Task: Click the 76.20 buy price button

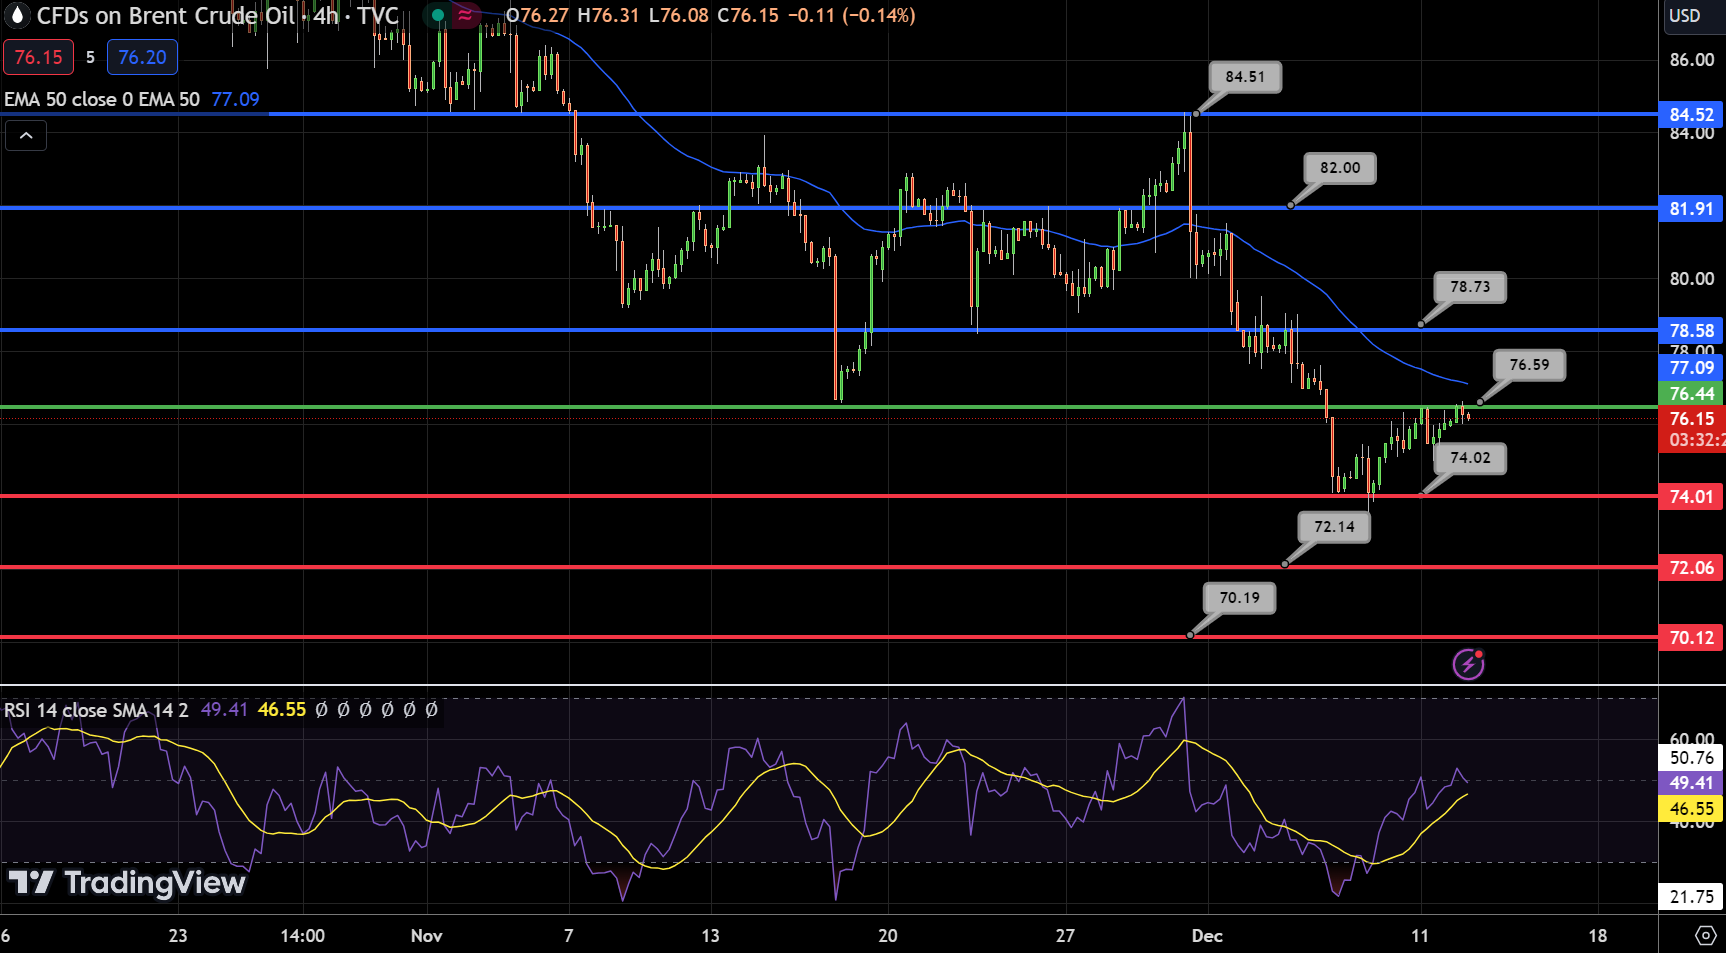Action: click(142, 57)
